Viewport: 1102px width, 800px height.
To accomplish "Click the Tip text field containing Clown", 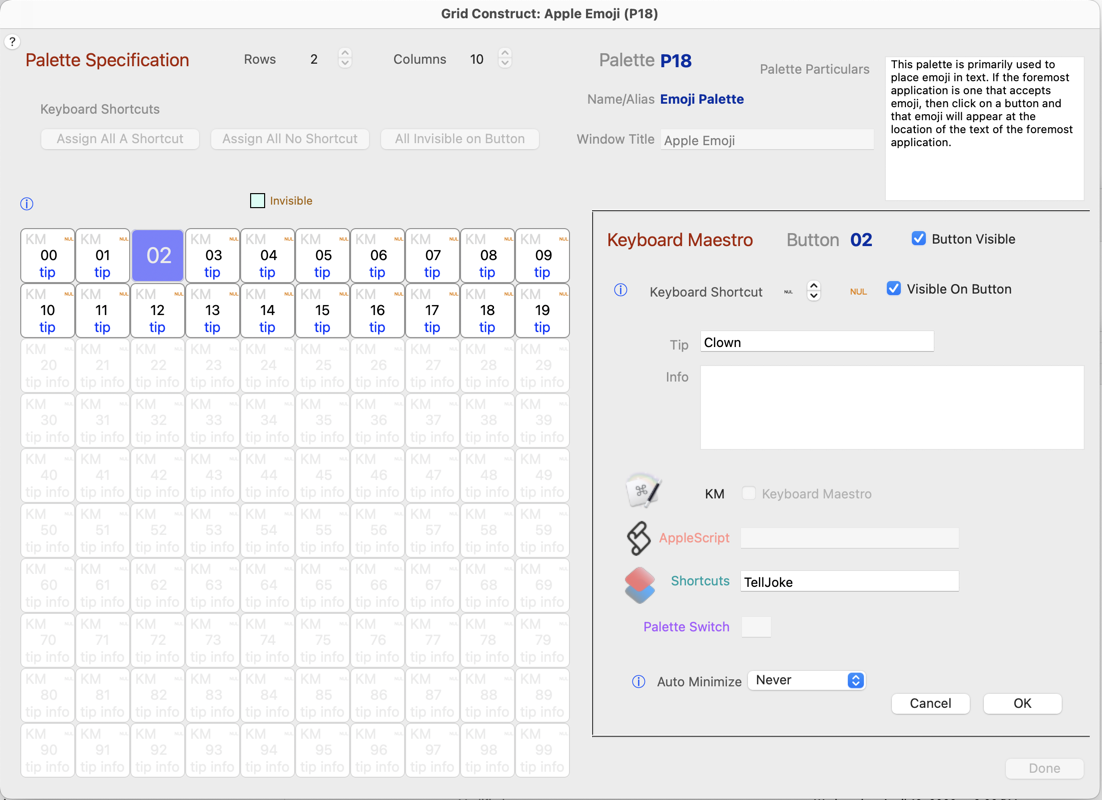I will point(816,342).
